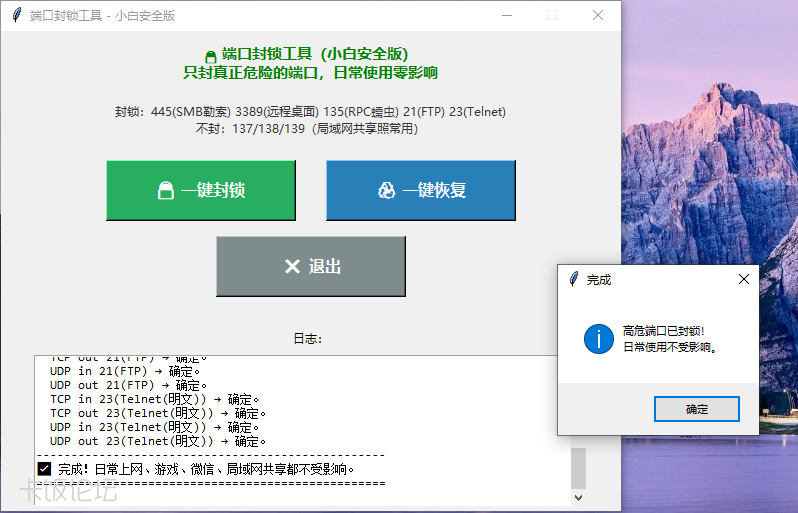The image size is (798, 513).
Task: Click log line 'TCP out 23(Telnet(明文)) → 确定。'
Action: click(x=158, y=413)
